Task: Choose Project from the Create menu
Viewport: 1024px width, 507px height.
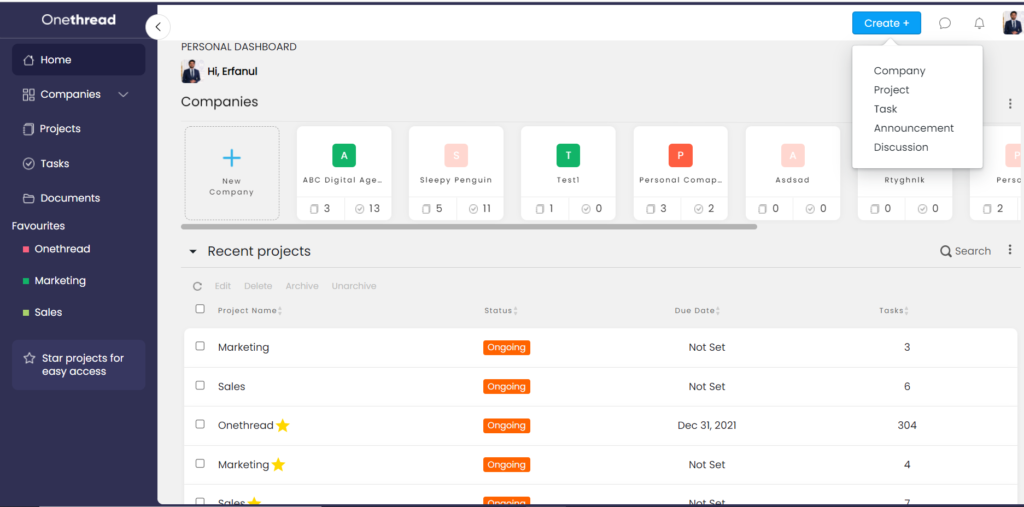Action: [x=891, y=90]
